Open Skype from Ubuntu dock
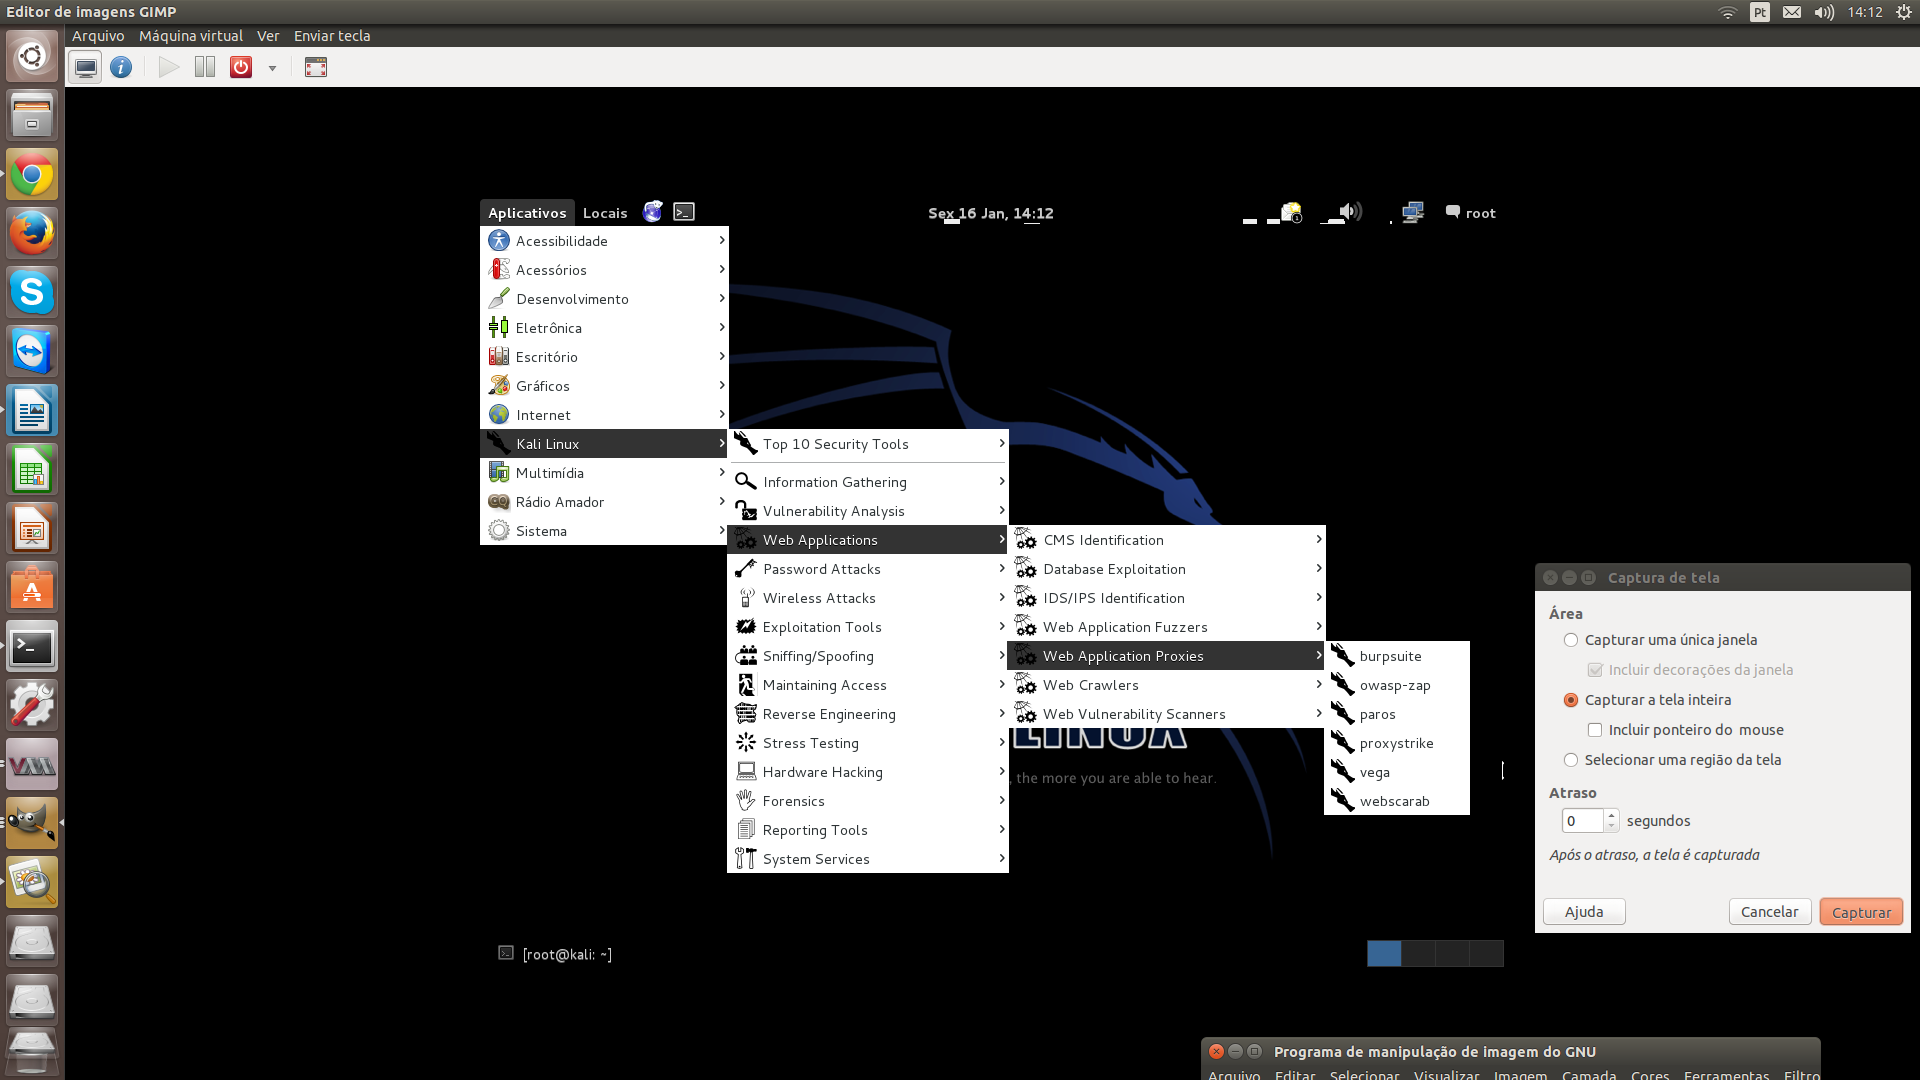 pos(32,293)
